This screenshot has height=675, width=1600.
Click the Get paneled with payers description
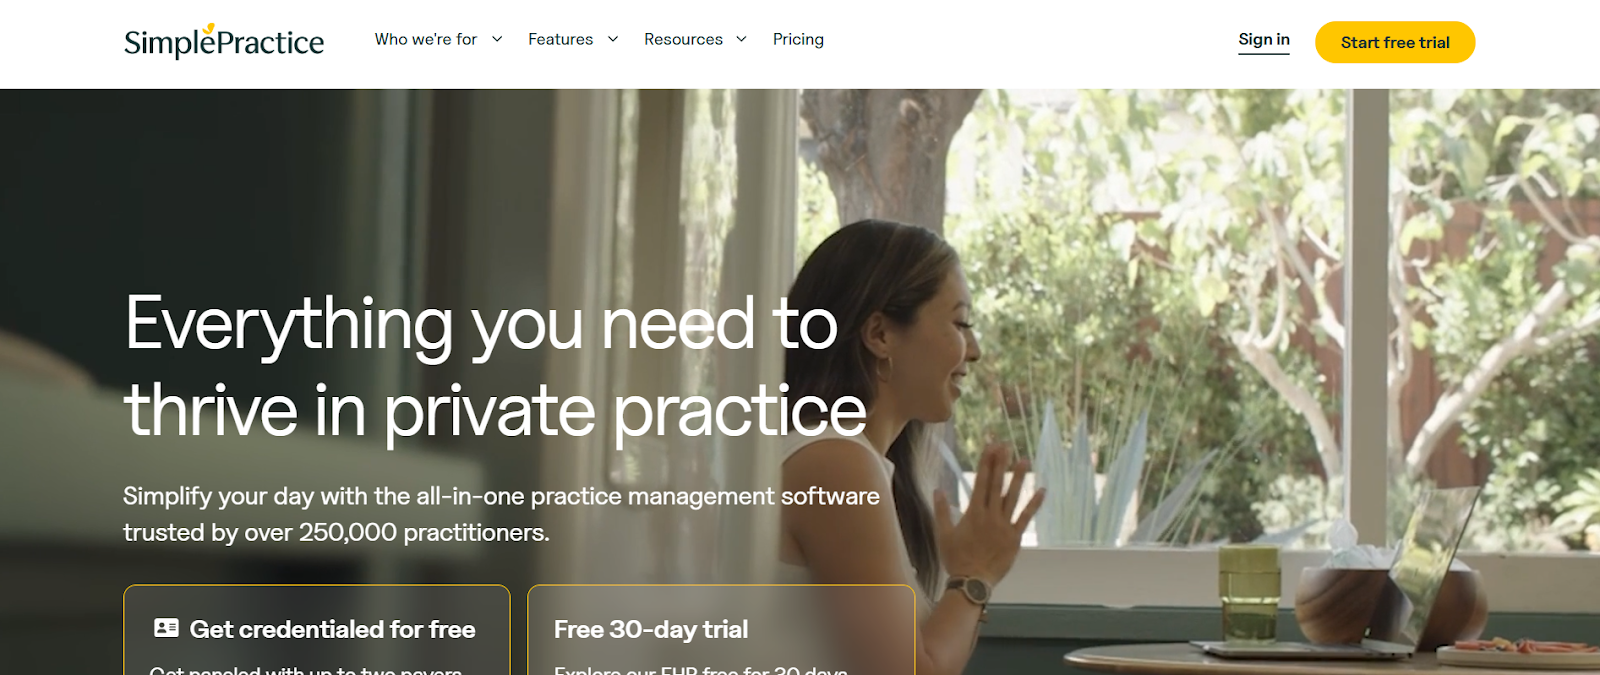306,669
